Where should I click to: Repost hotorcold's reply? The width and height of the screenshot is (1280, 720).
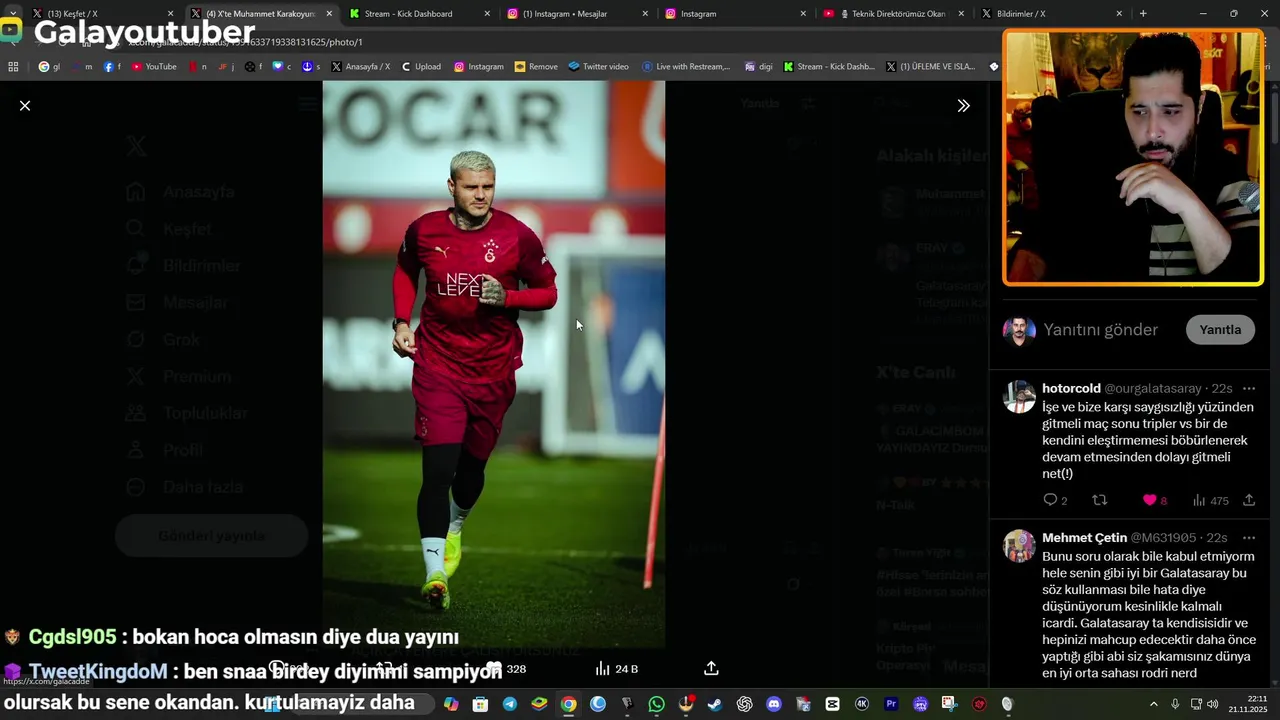[1100, 500]
